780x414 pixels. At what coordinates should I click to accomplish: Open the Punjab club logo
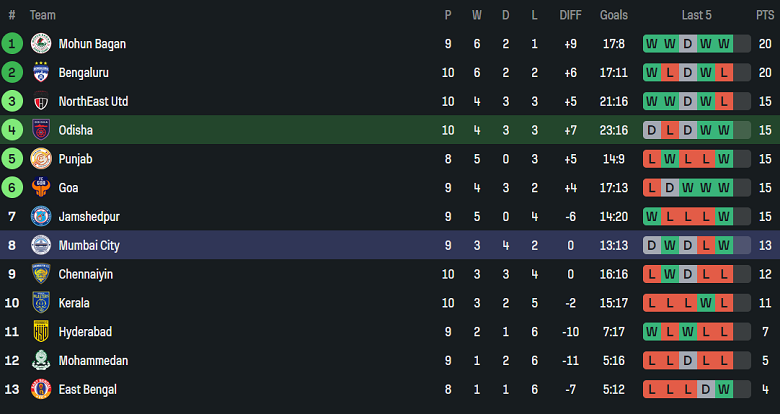click(x=41, y=159)
